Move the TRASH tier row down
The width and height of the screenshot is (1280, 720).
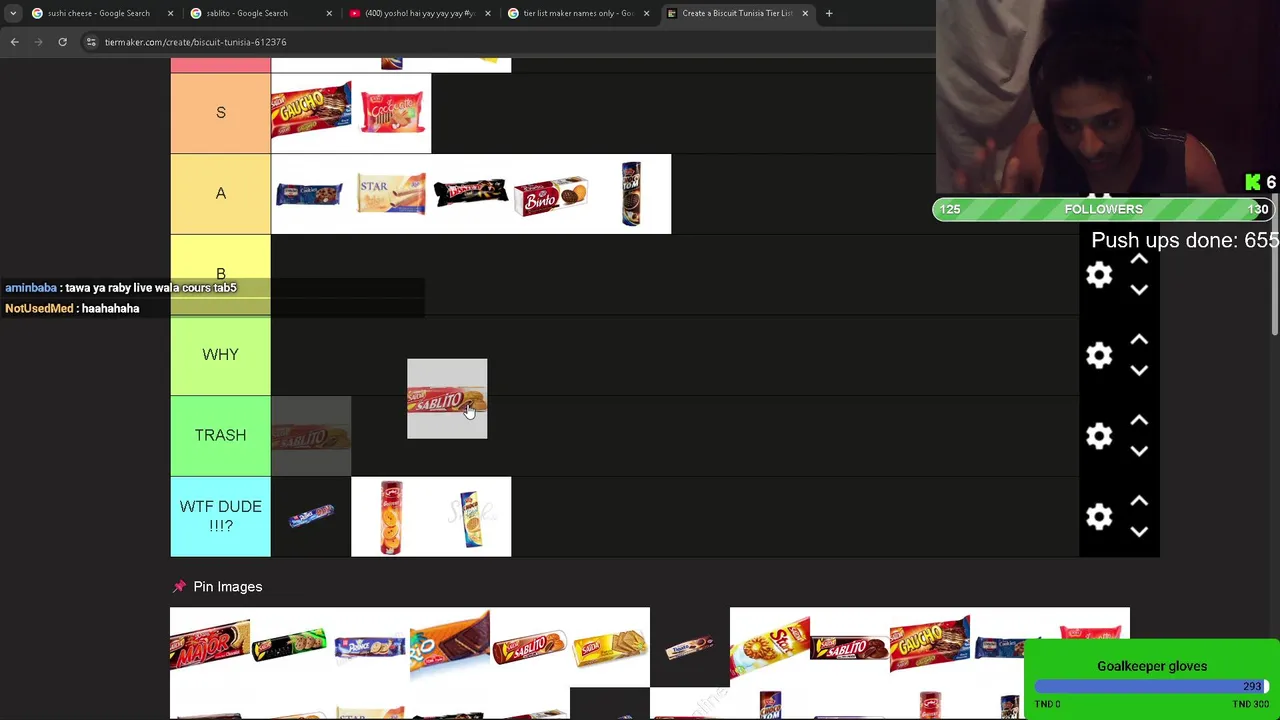[1139, 451]
